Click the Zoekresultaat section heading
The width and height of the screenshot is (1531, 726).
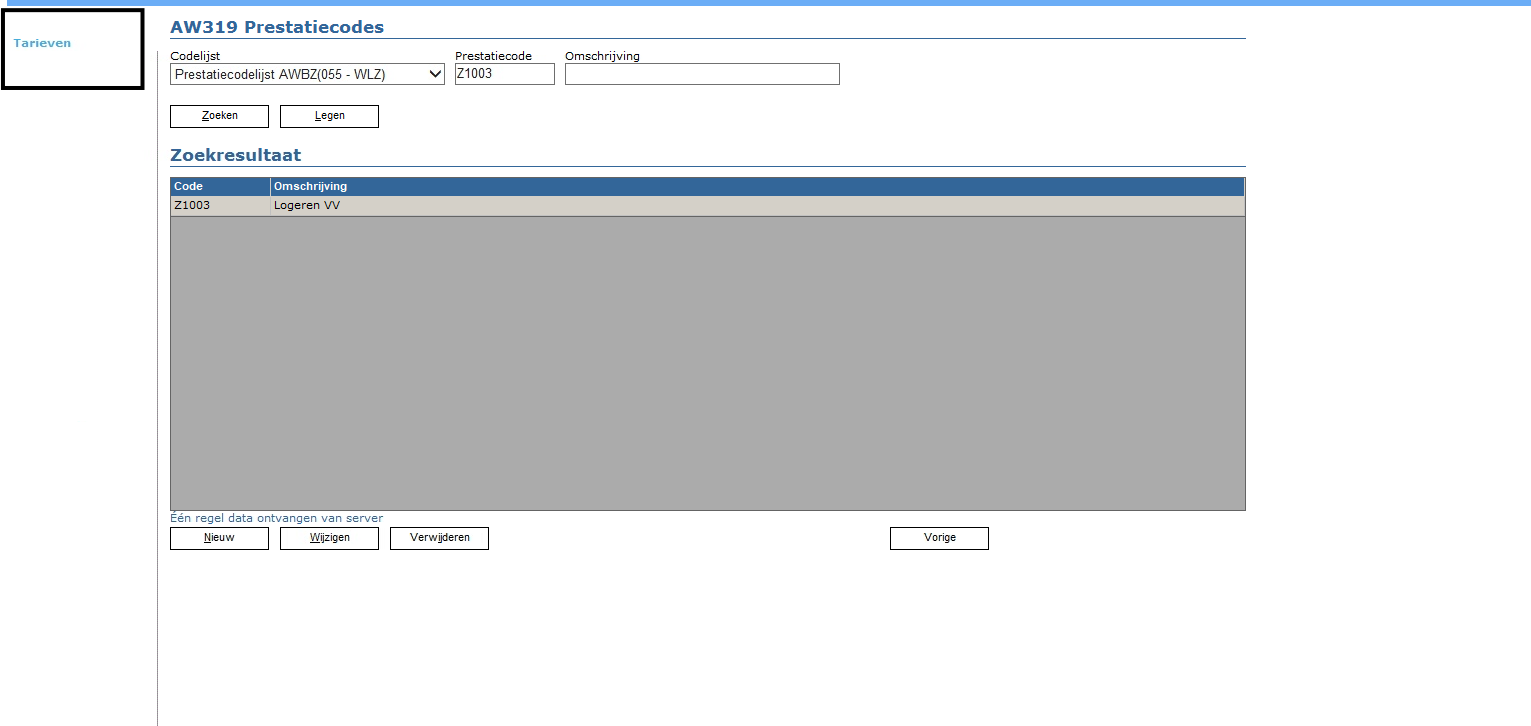[x=235, y=155]
